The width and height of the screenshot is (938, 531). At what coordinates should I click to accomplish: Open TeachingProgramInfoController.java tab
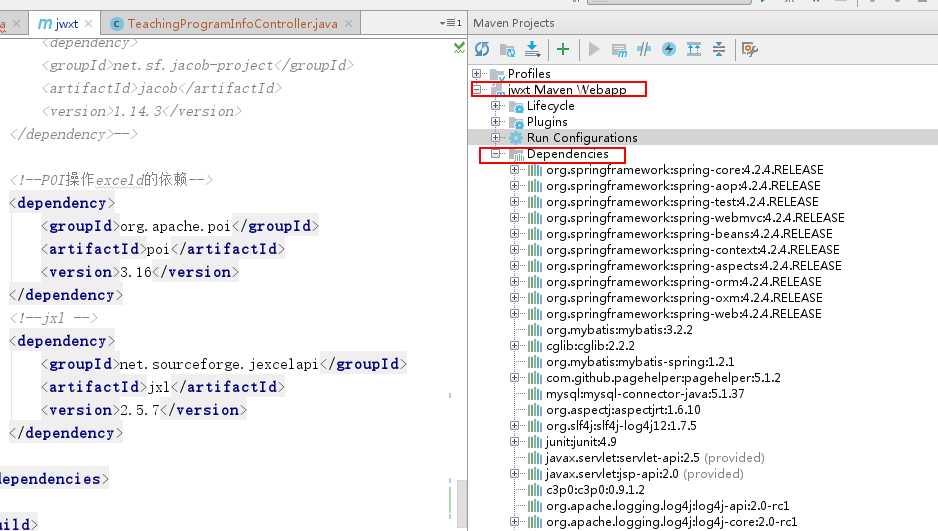pos(232,24)
